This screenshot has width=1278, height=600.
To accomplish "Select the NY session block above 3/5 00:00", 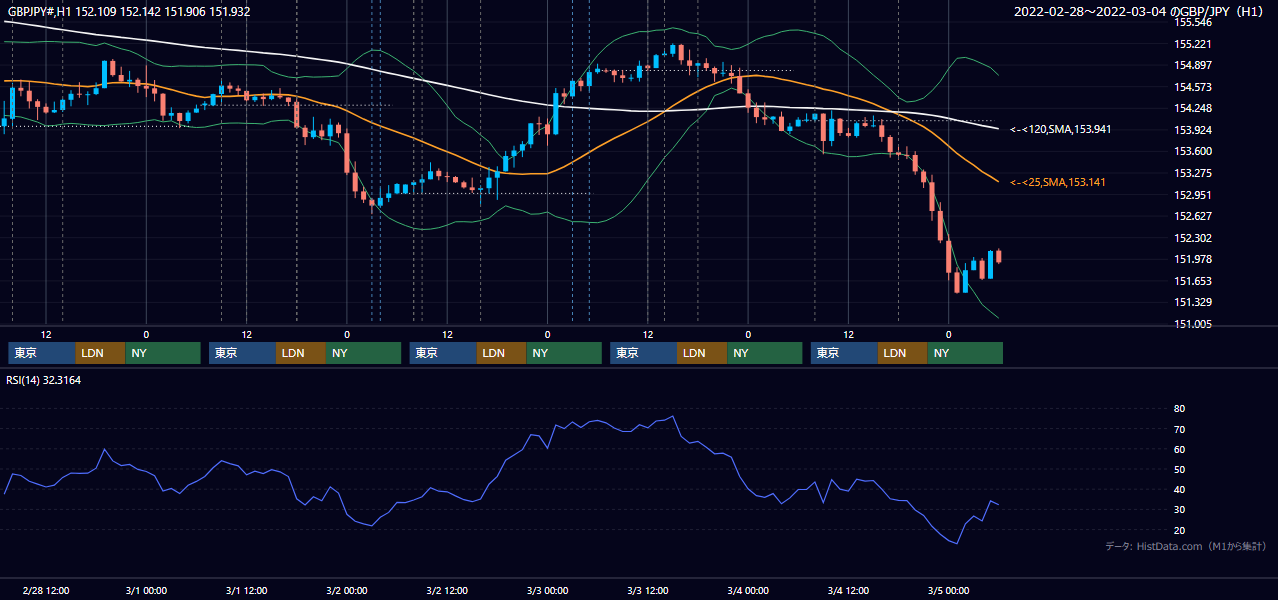I will tap(965, 353).
